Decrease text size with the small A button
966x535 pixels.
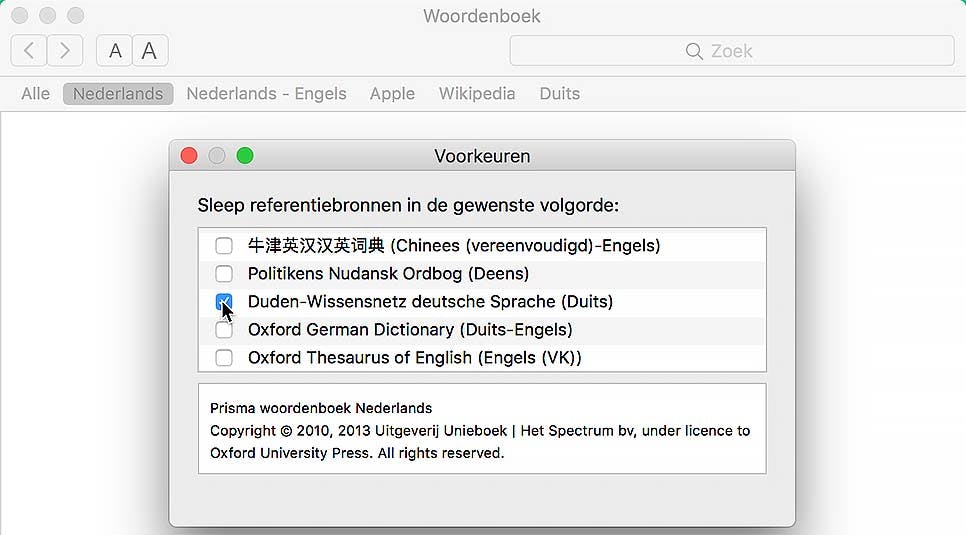tap(115, 50)
